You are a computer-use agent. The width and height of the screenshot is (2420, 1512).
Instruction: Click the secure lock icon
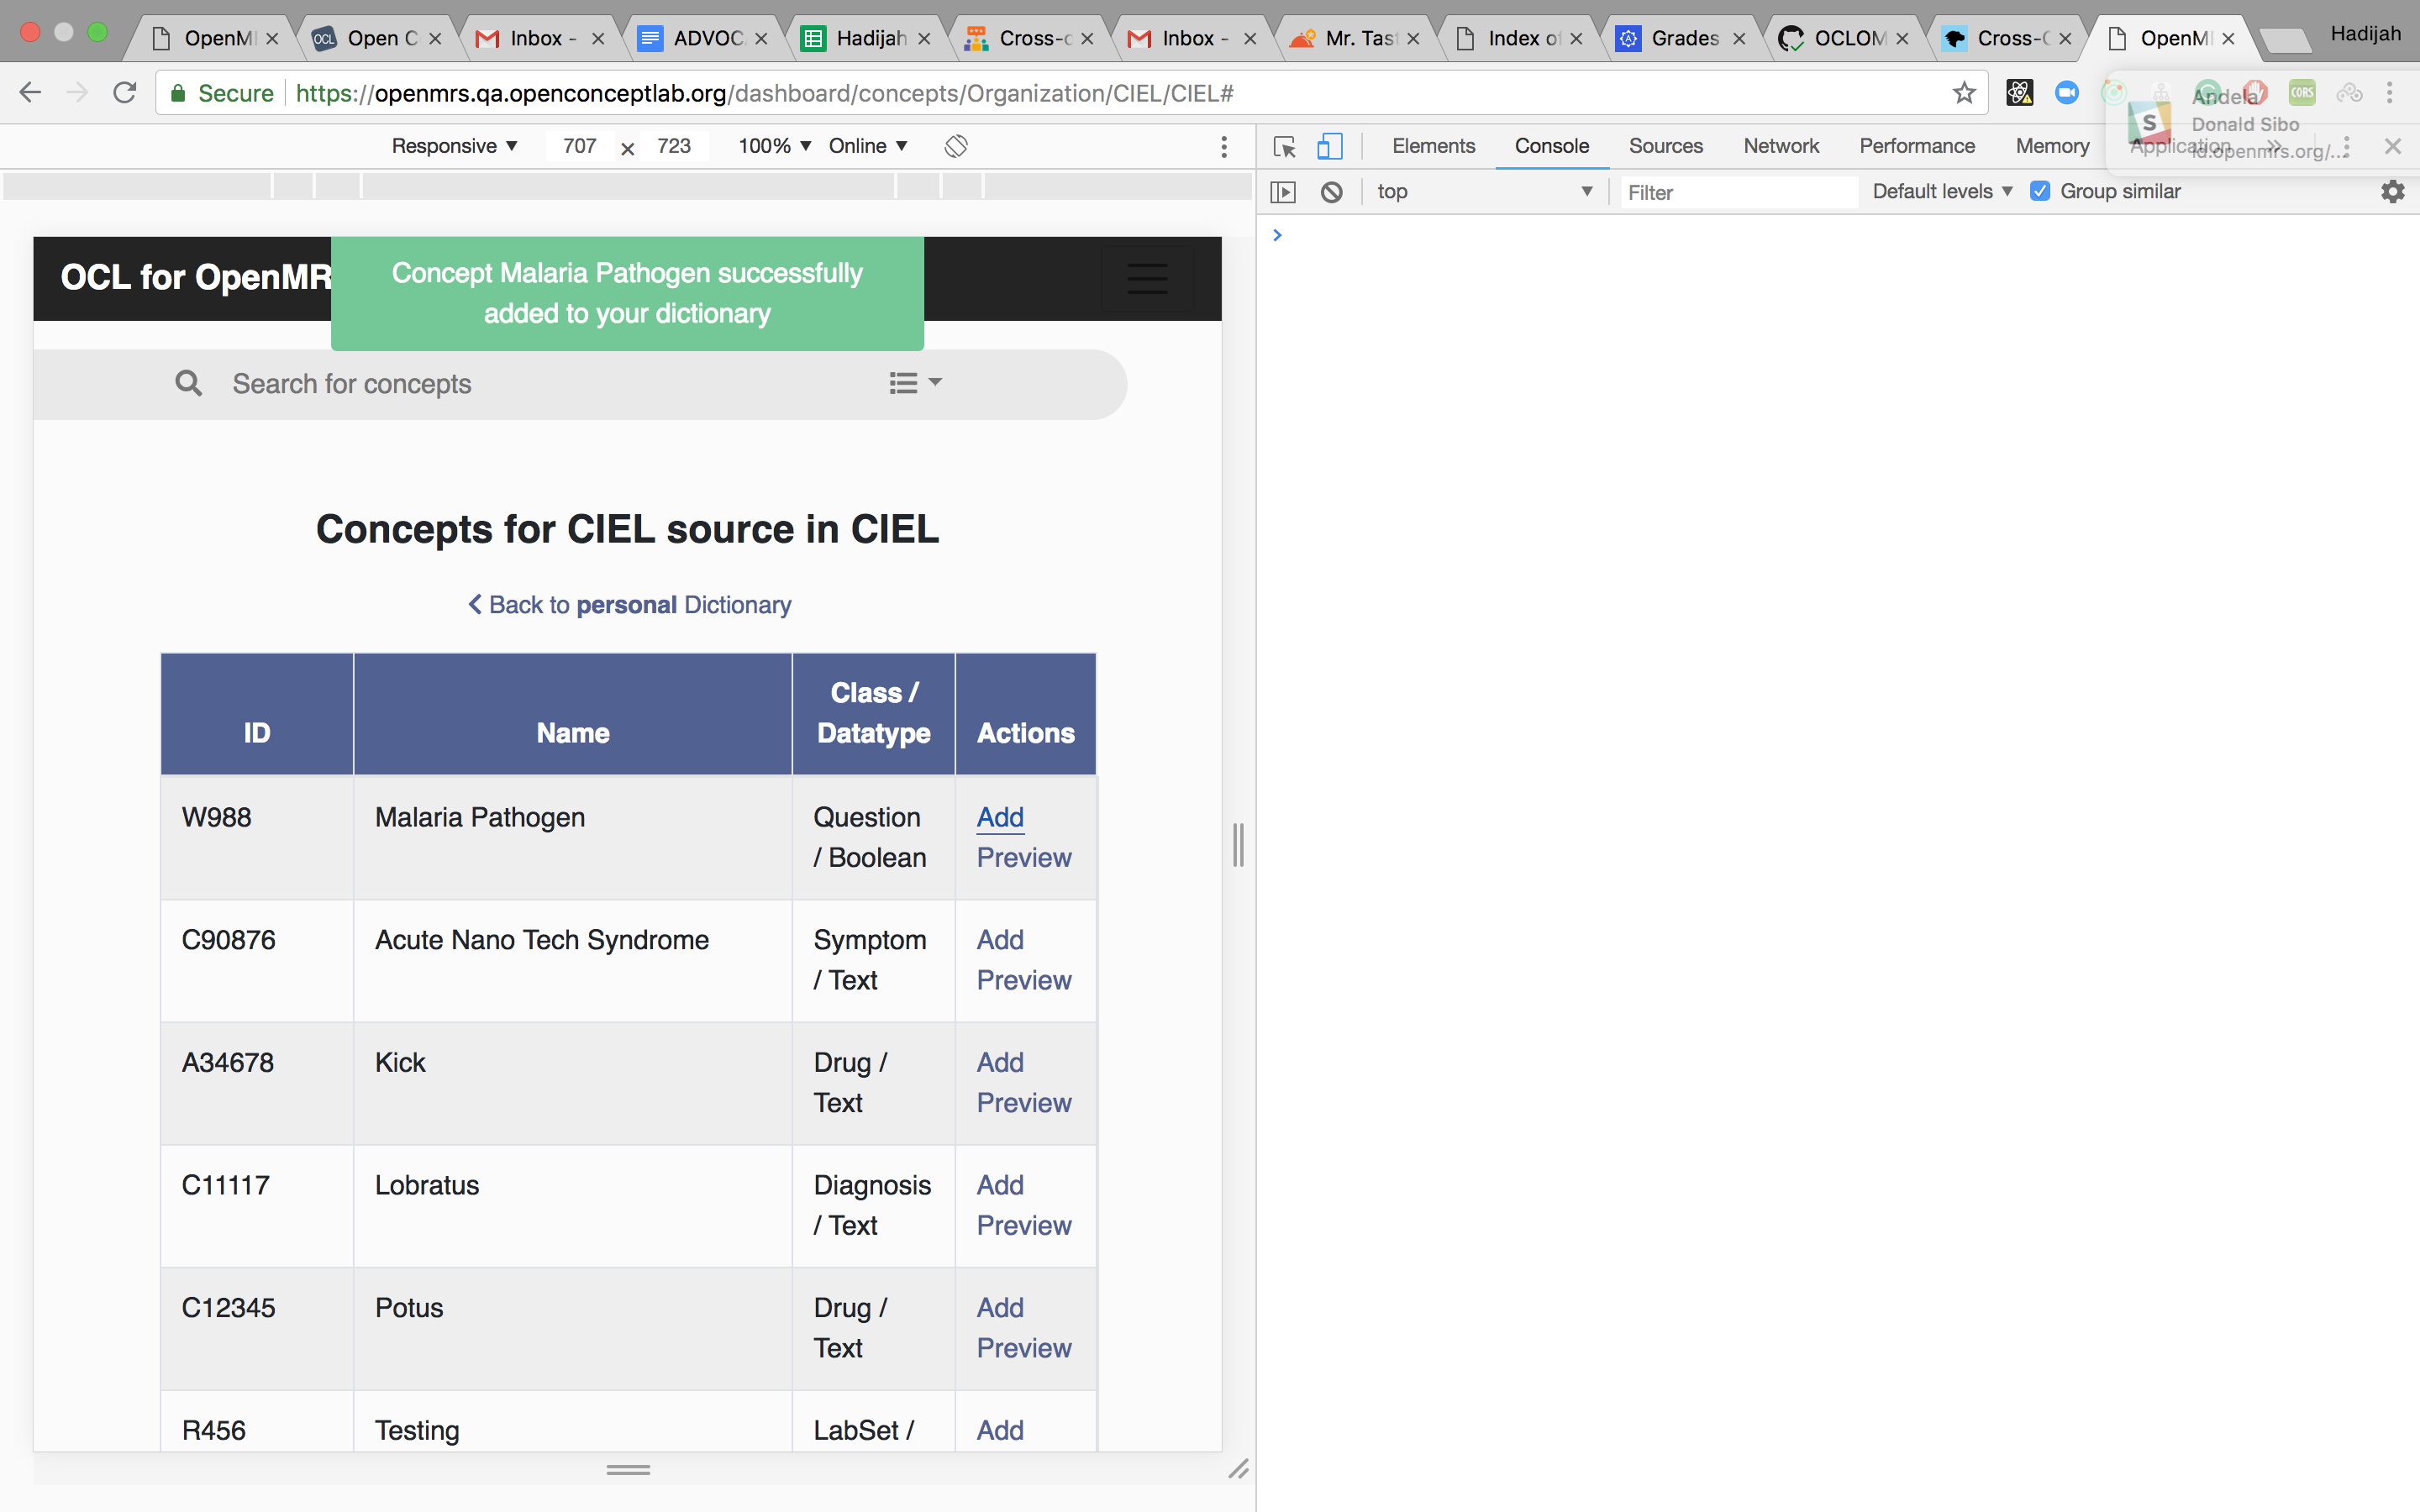178,93
